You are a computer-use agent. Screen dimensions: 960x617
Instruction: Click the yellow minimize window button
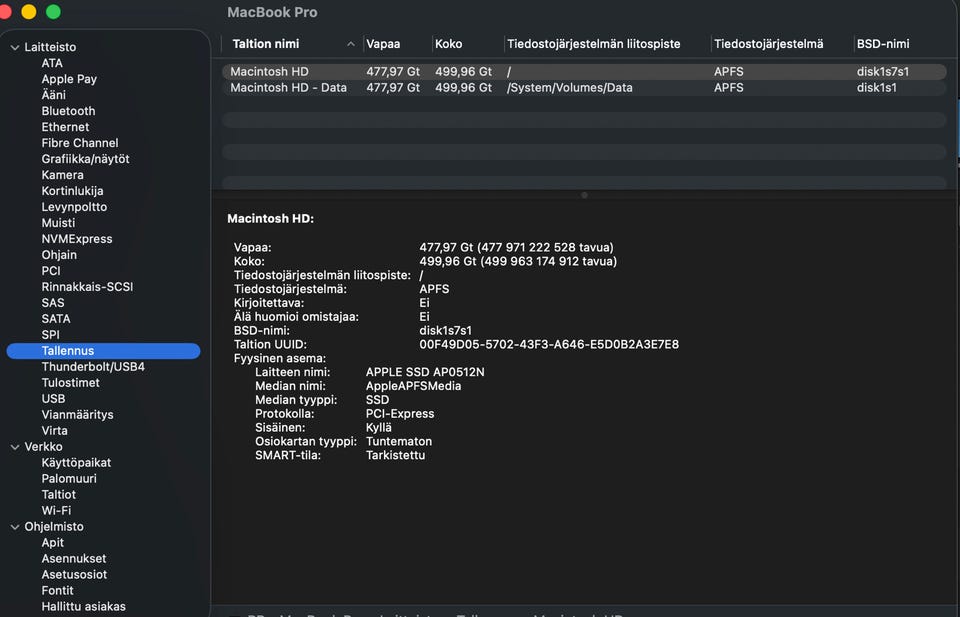point(29,12)
